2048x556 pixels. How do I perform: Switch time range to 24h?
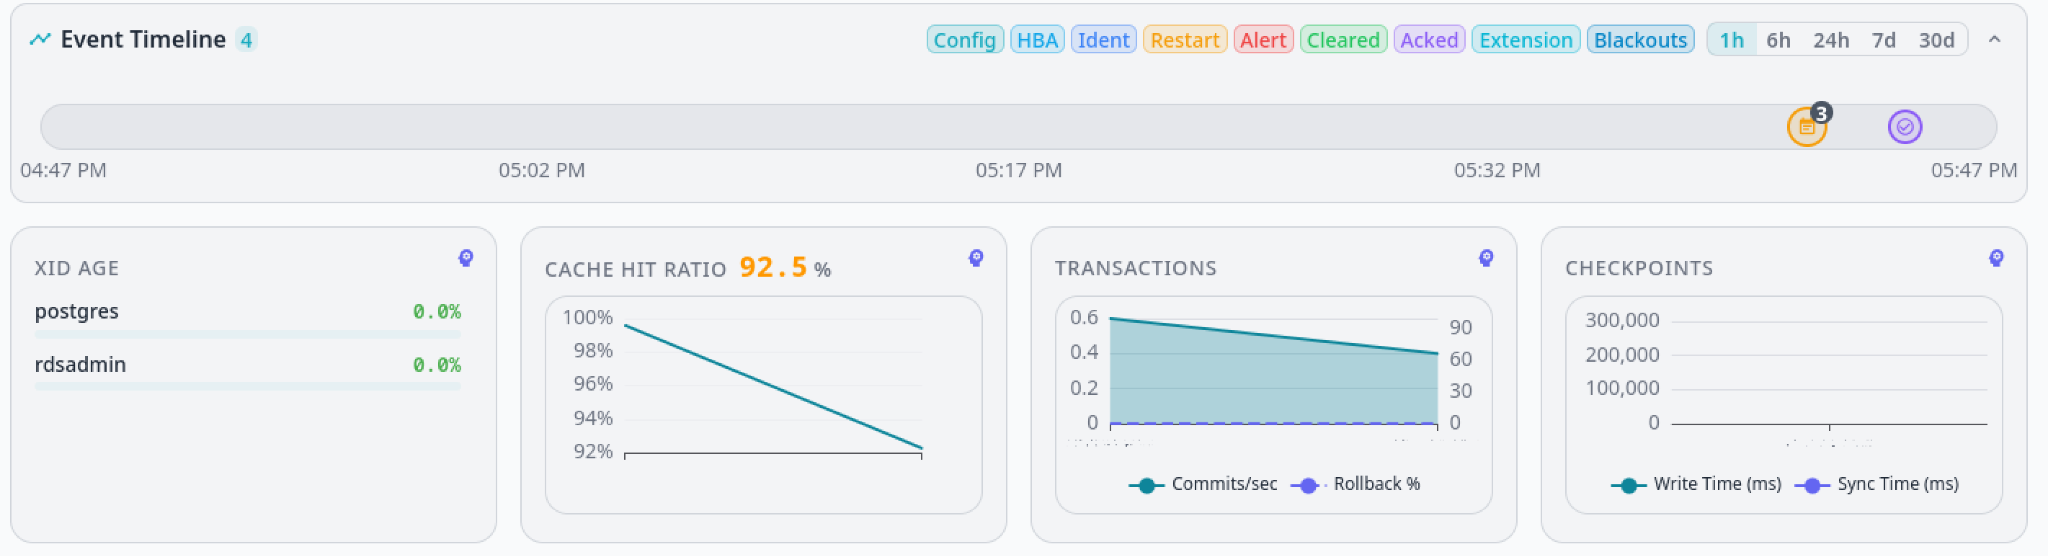(1831, 40)
